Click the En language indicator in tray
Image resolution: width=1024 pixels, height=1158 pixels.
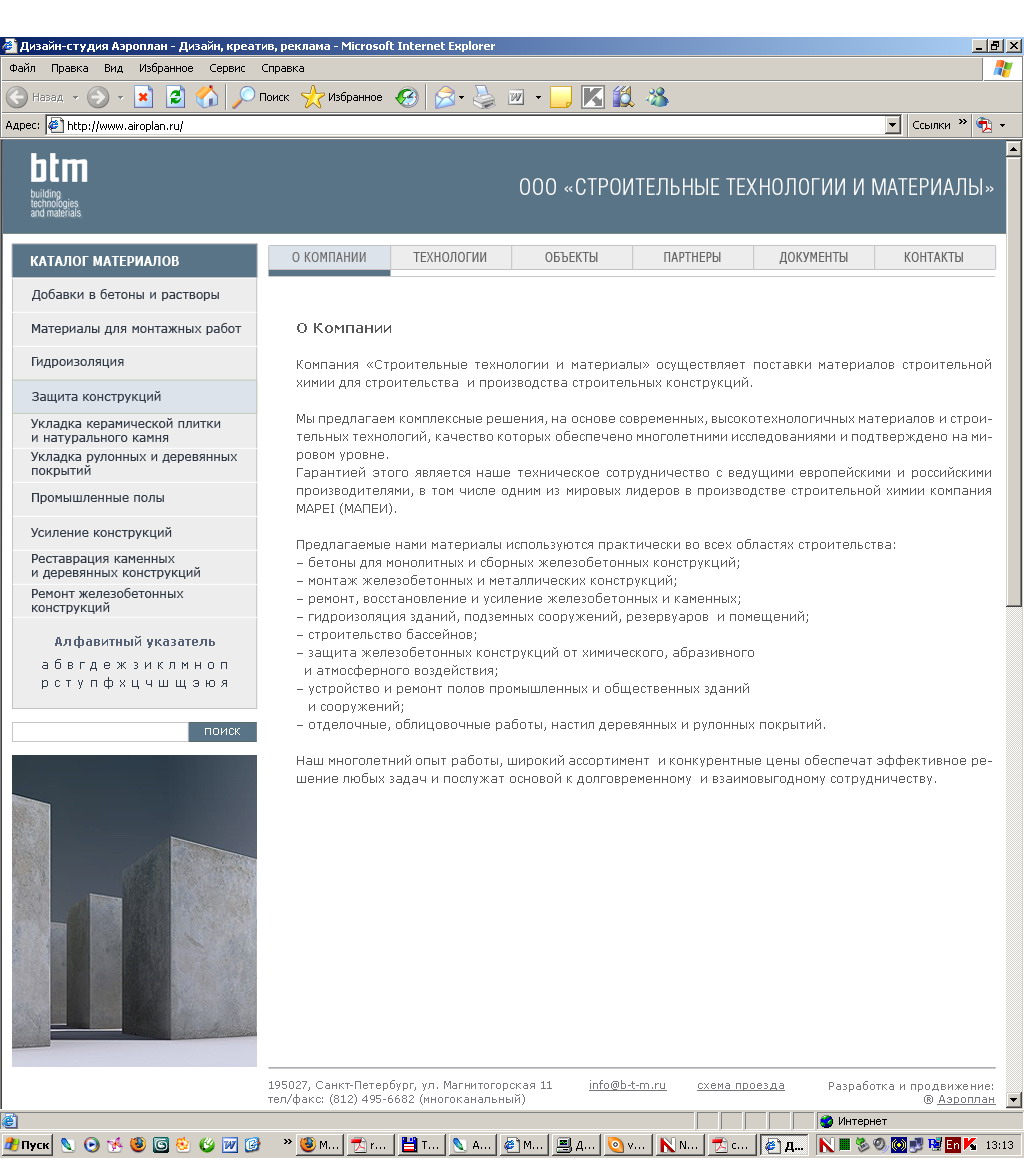click(x=951, y=1146)
